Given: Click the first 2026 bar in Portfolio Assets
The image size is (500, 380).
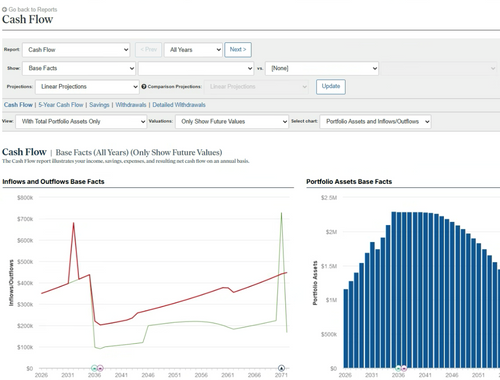Looking at the screenshot, I should click(346, 328).
